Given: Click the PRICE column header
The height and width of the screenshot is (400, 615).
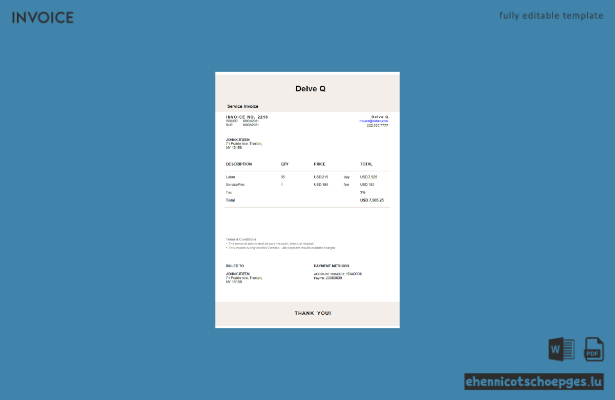Looking at the screenshot, I should click(319, 164).
